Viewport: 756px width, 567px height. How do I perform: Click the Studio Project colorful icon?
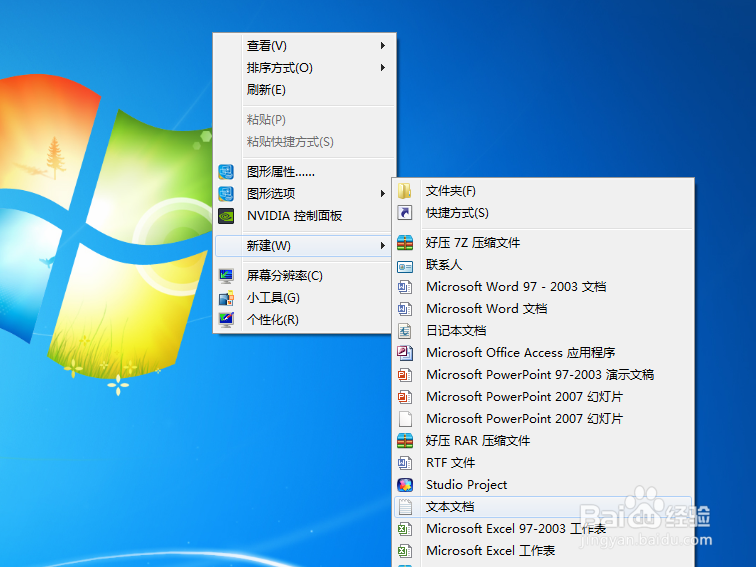pos(405,485)
